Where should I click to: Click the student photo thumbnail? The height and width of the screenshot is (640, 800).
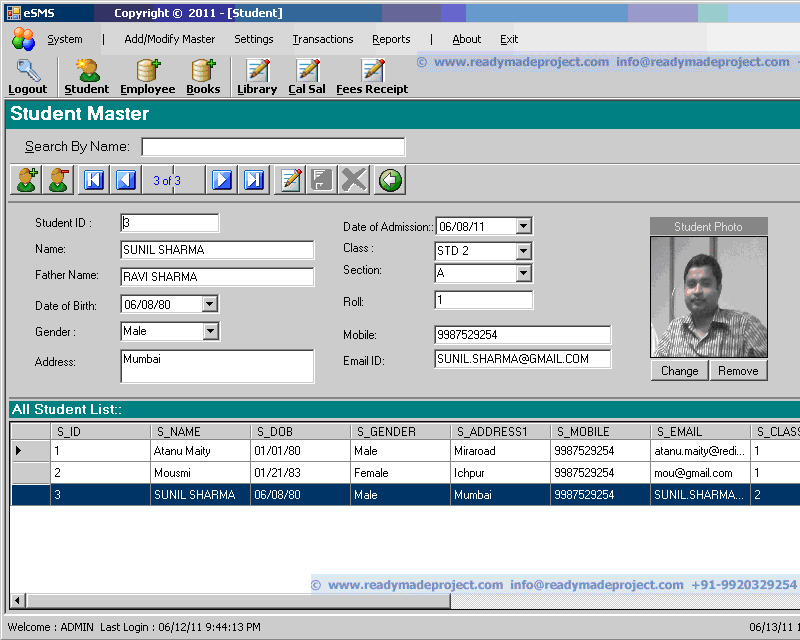pos(709,297)
